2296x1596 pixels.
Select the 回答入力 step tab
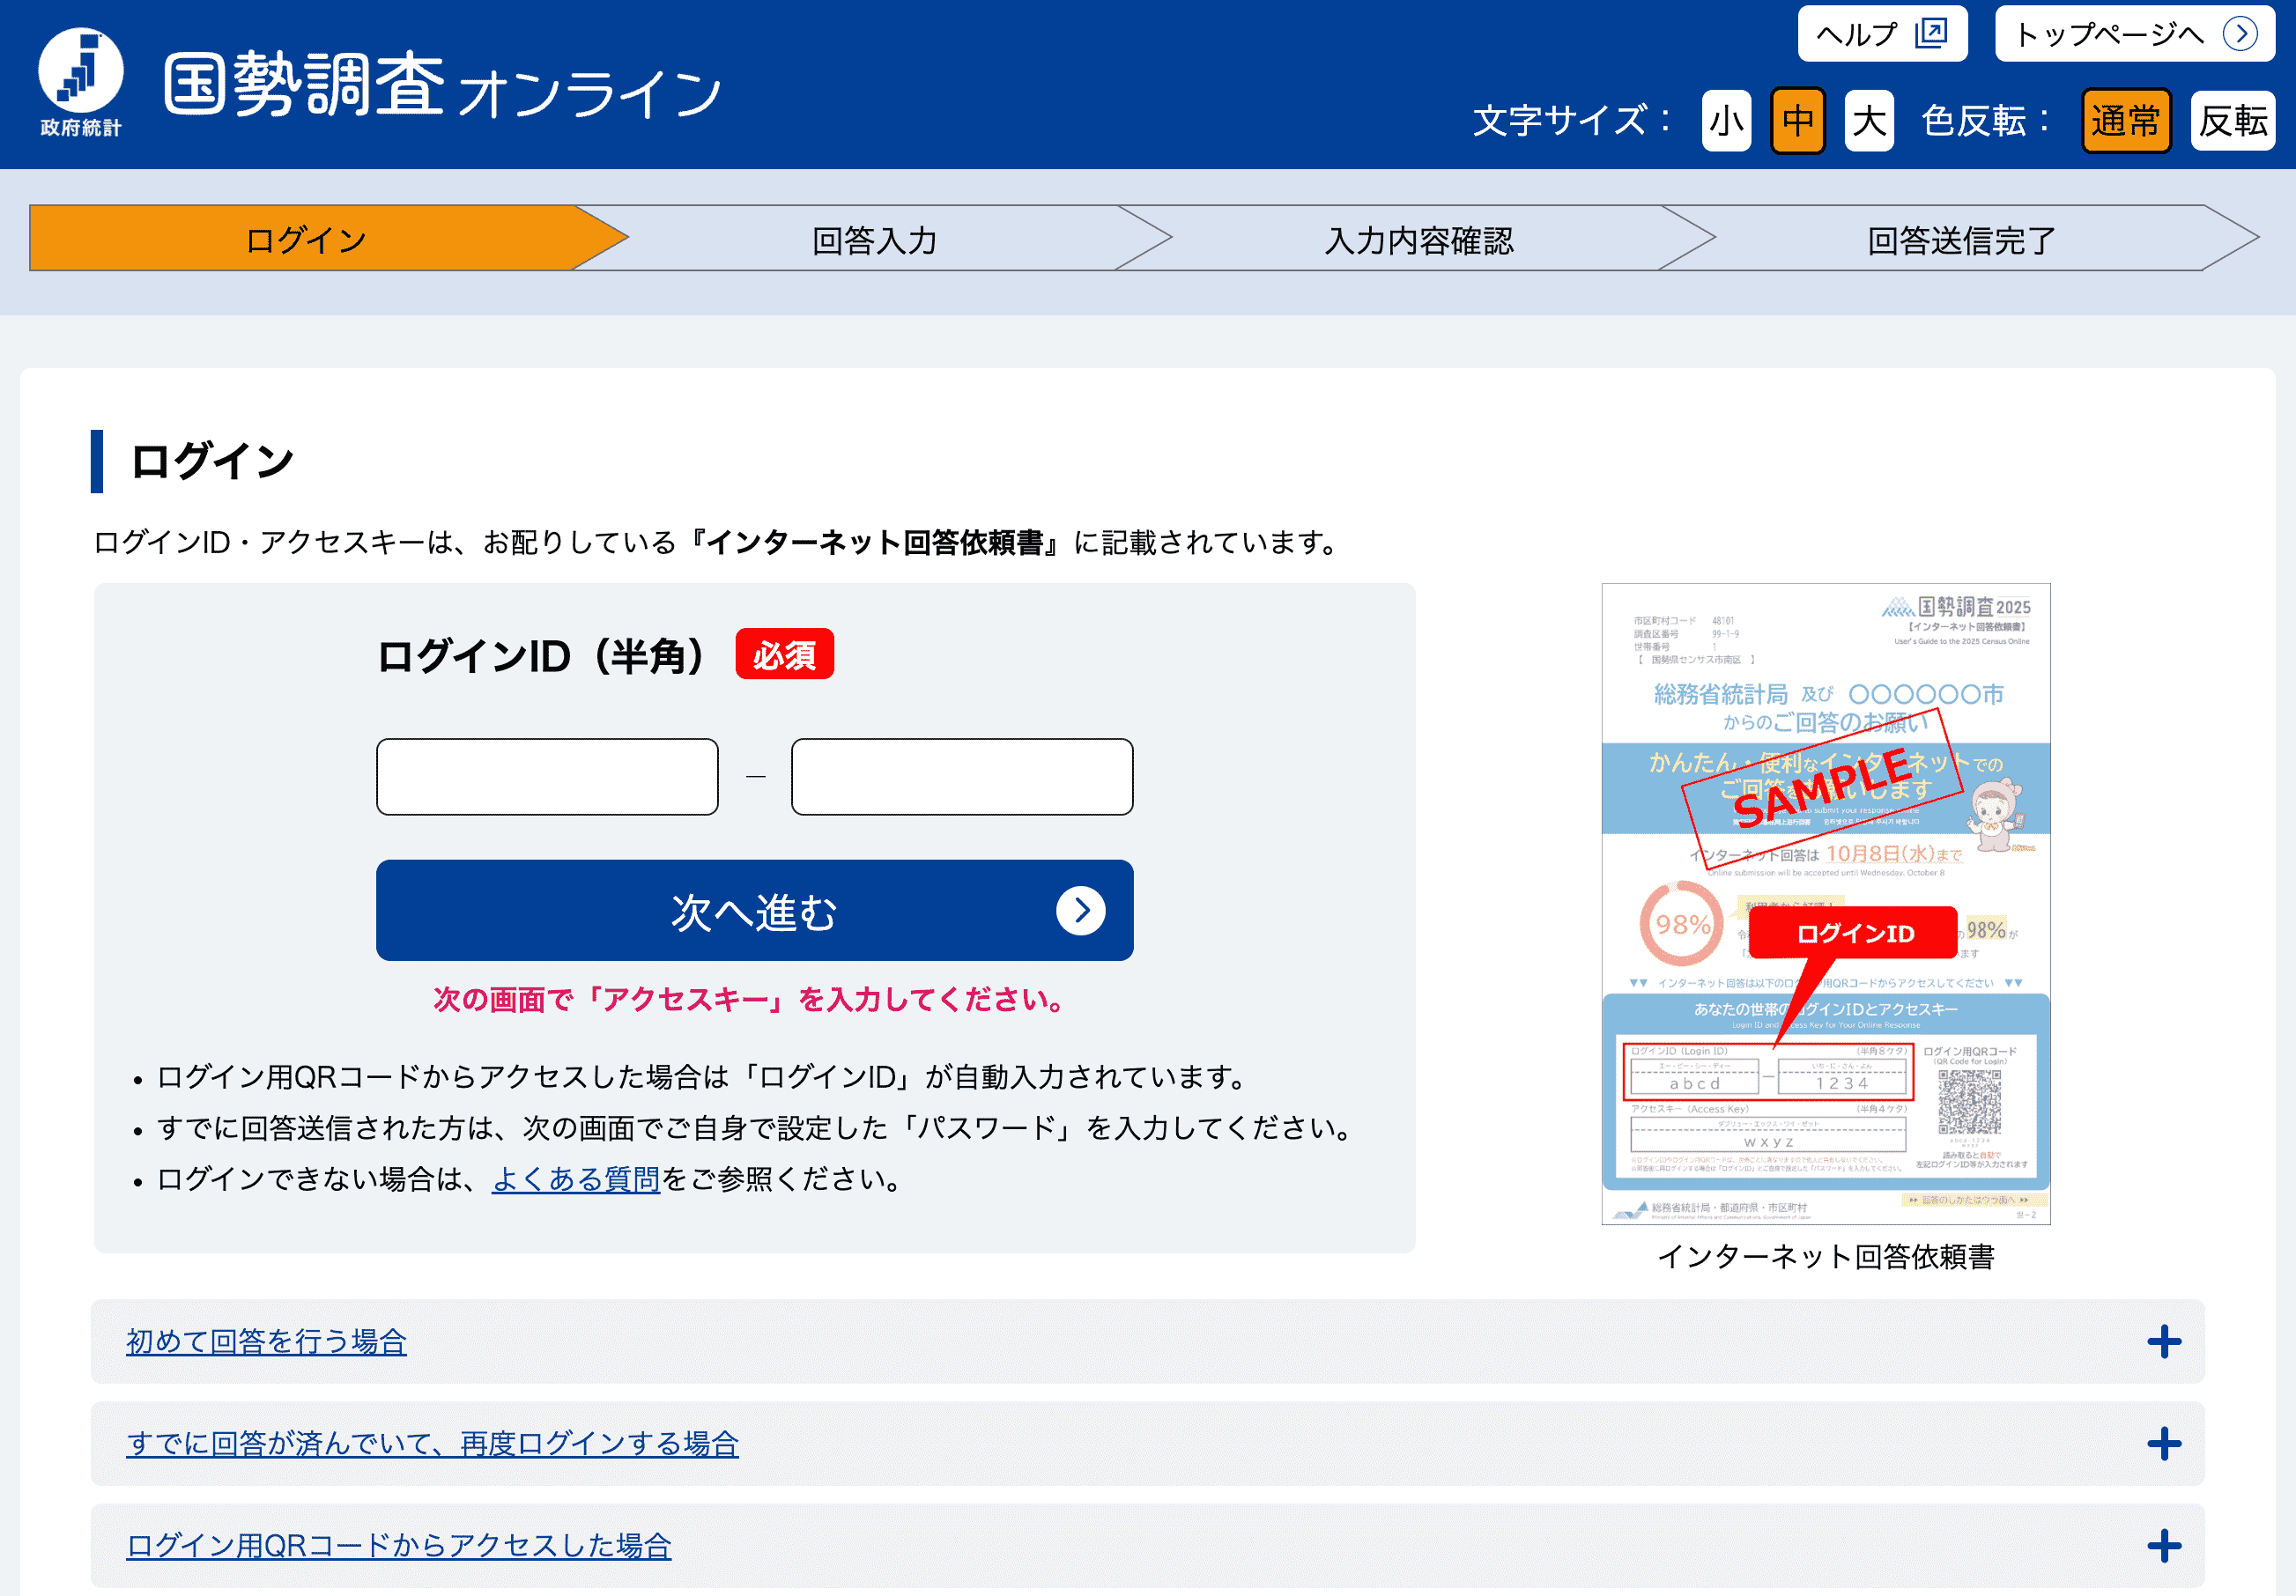[873, 240]
